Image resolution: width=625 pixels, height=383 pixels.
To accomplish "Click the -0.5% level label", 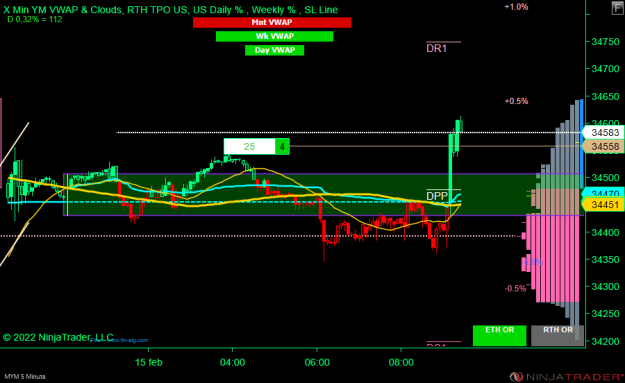I will tap(515, 288).
